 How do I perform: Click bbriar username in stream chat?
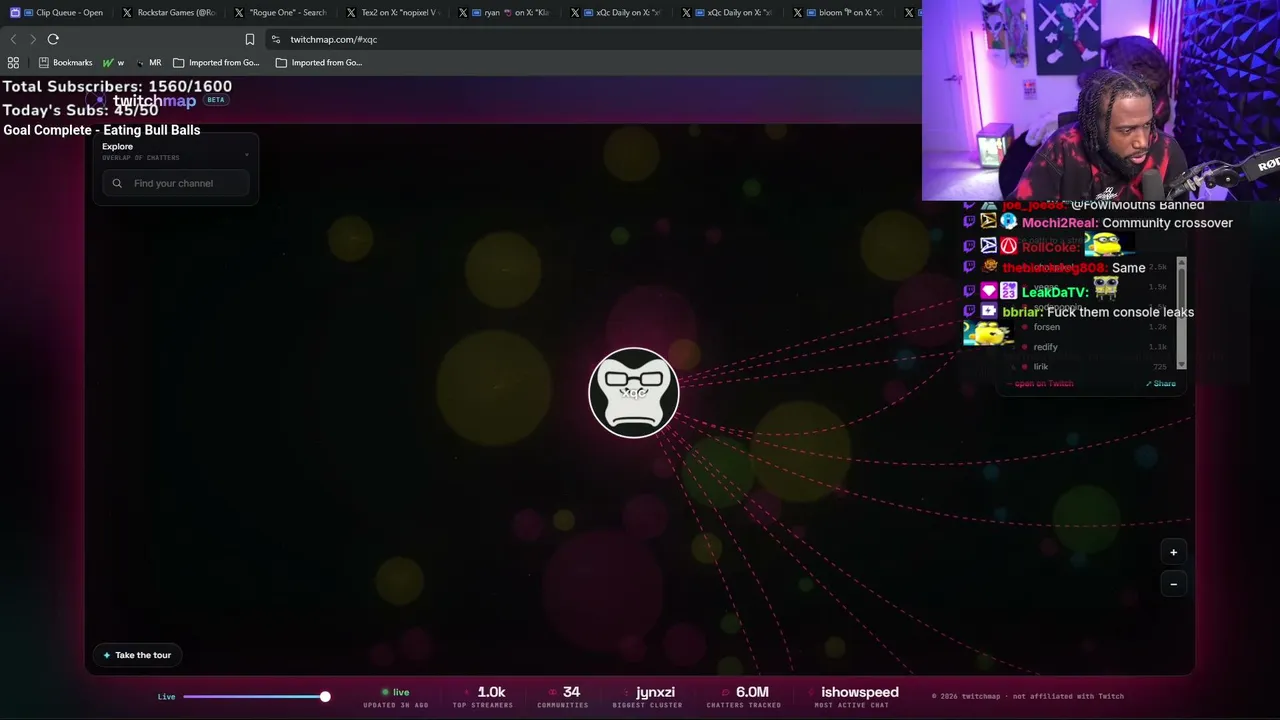tap(1022, 312)
